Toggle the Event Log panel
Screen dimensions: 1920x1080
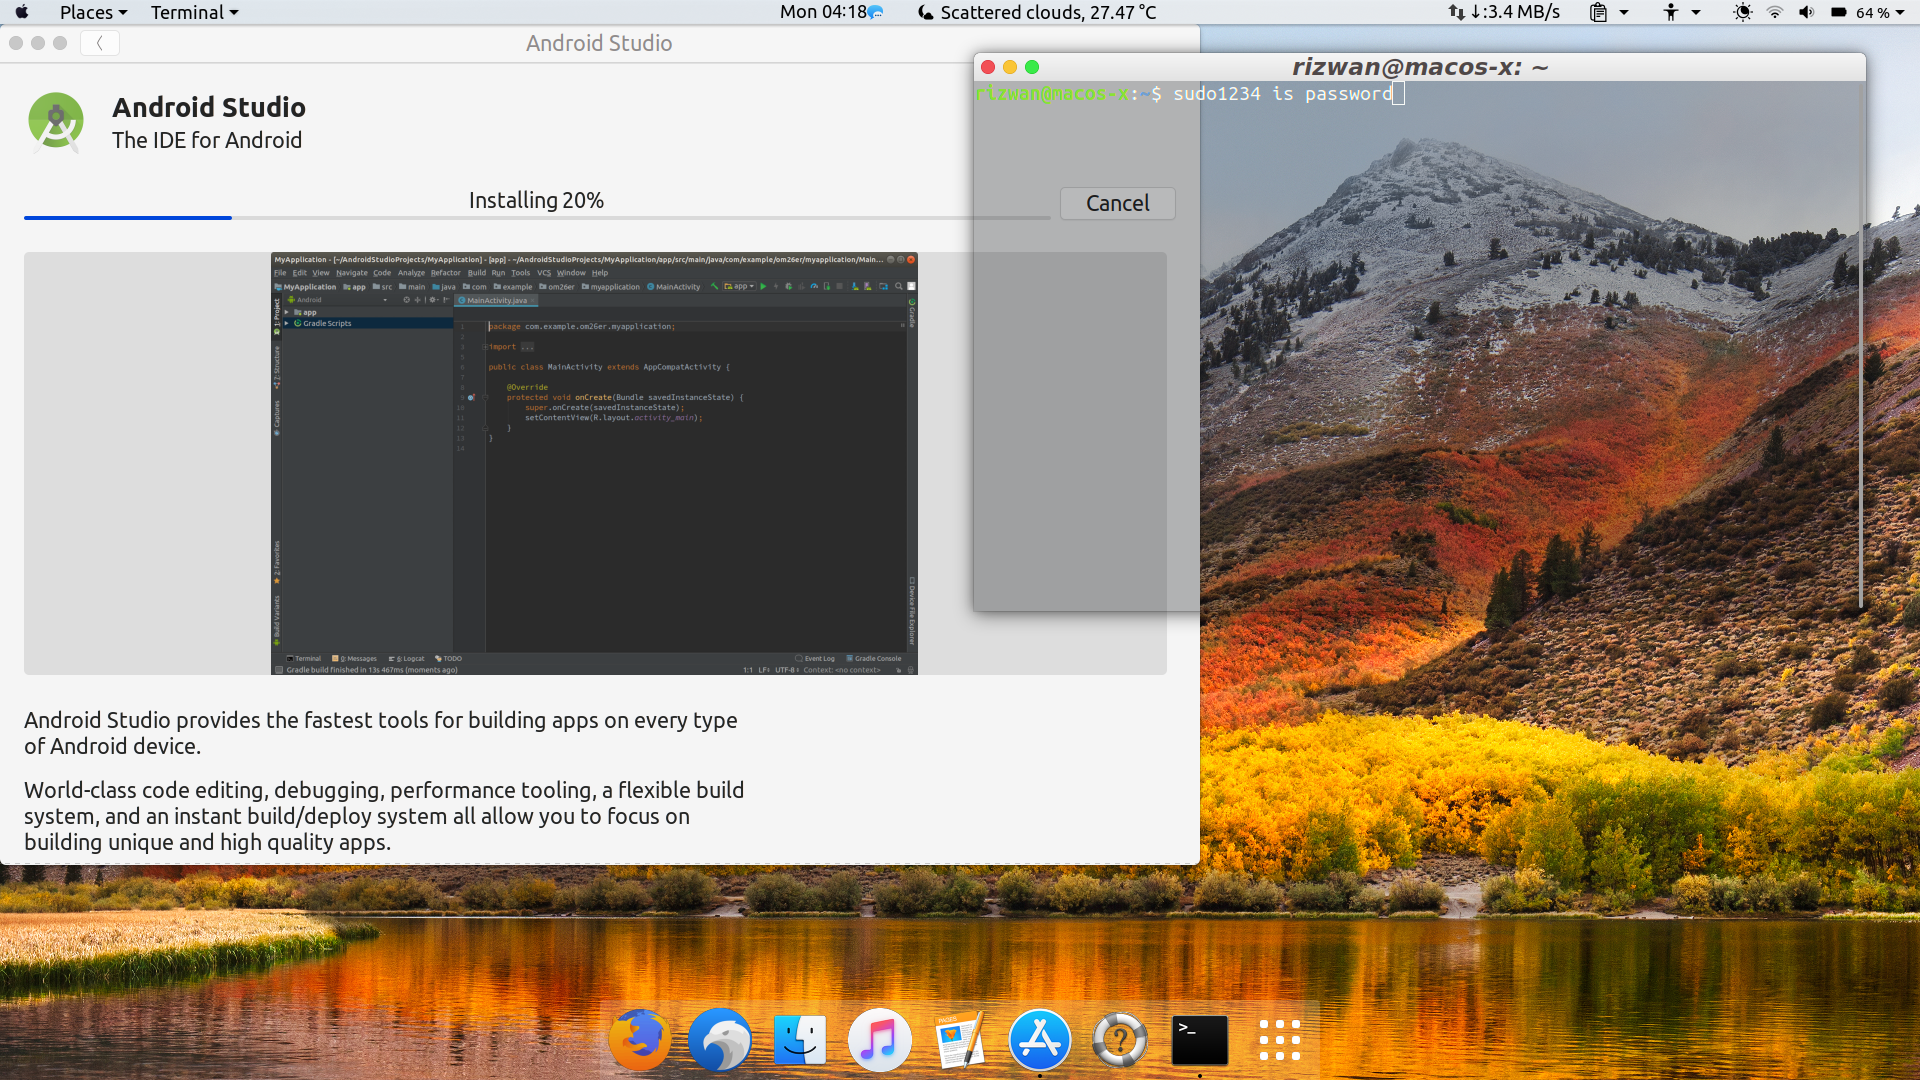click(x=819, y=658)
